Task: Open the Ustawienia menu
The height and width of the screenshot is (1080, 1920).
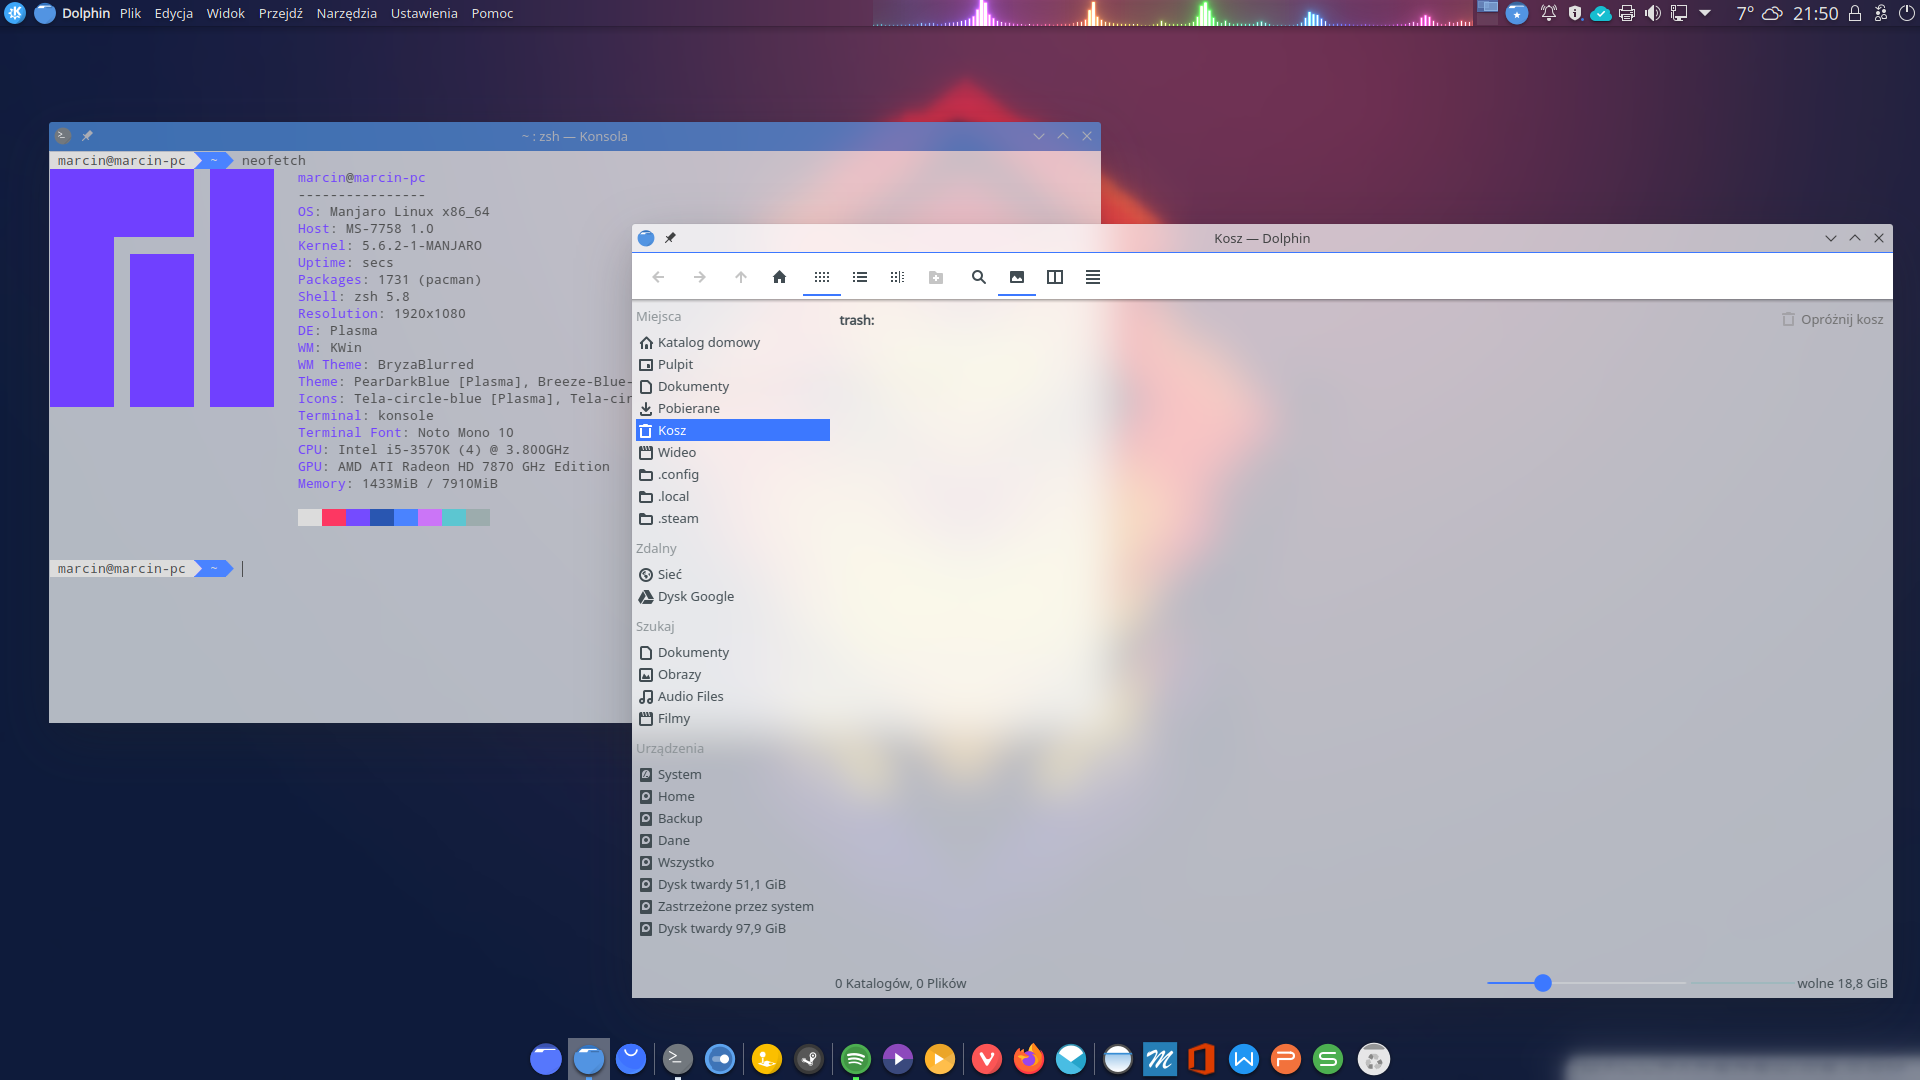Action: click(x=424, y=13)
